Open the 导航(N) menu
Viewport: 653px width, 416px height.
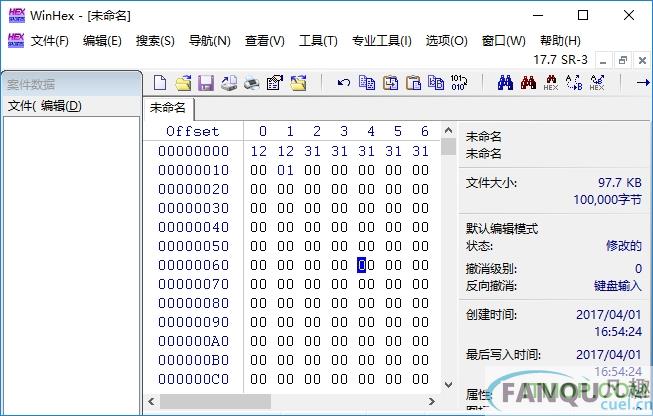209,41
